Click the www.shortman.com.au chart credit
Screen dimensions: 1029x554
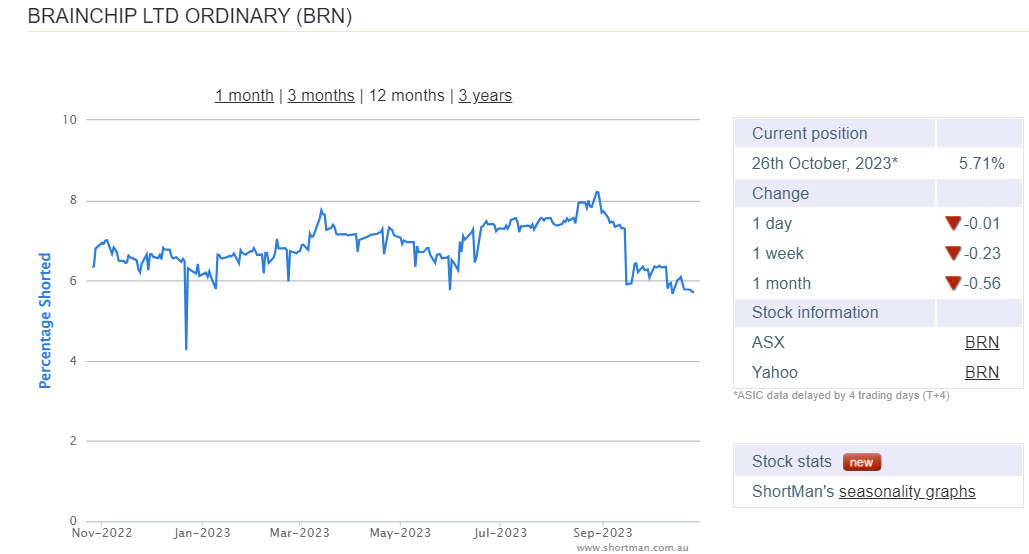(x=632, y=547)
